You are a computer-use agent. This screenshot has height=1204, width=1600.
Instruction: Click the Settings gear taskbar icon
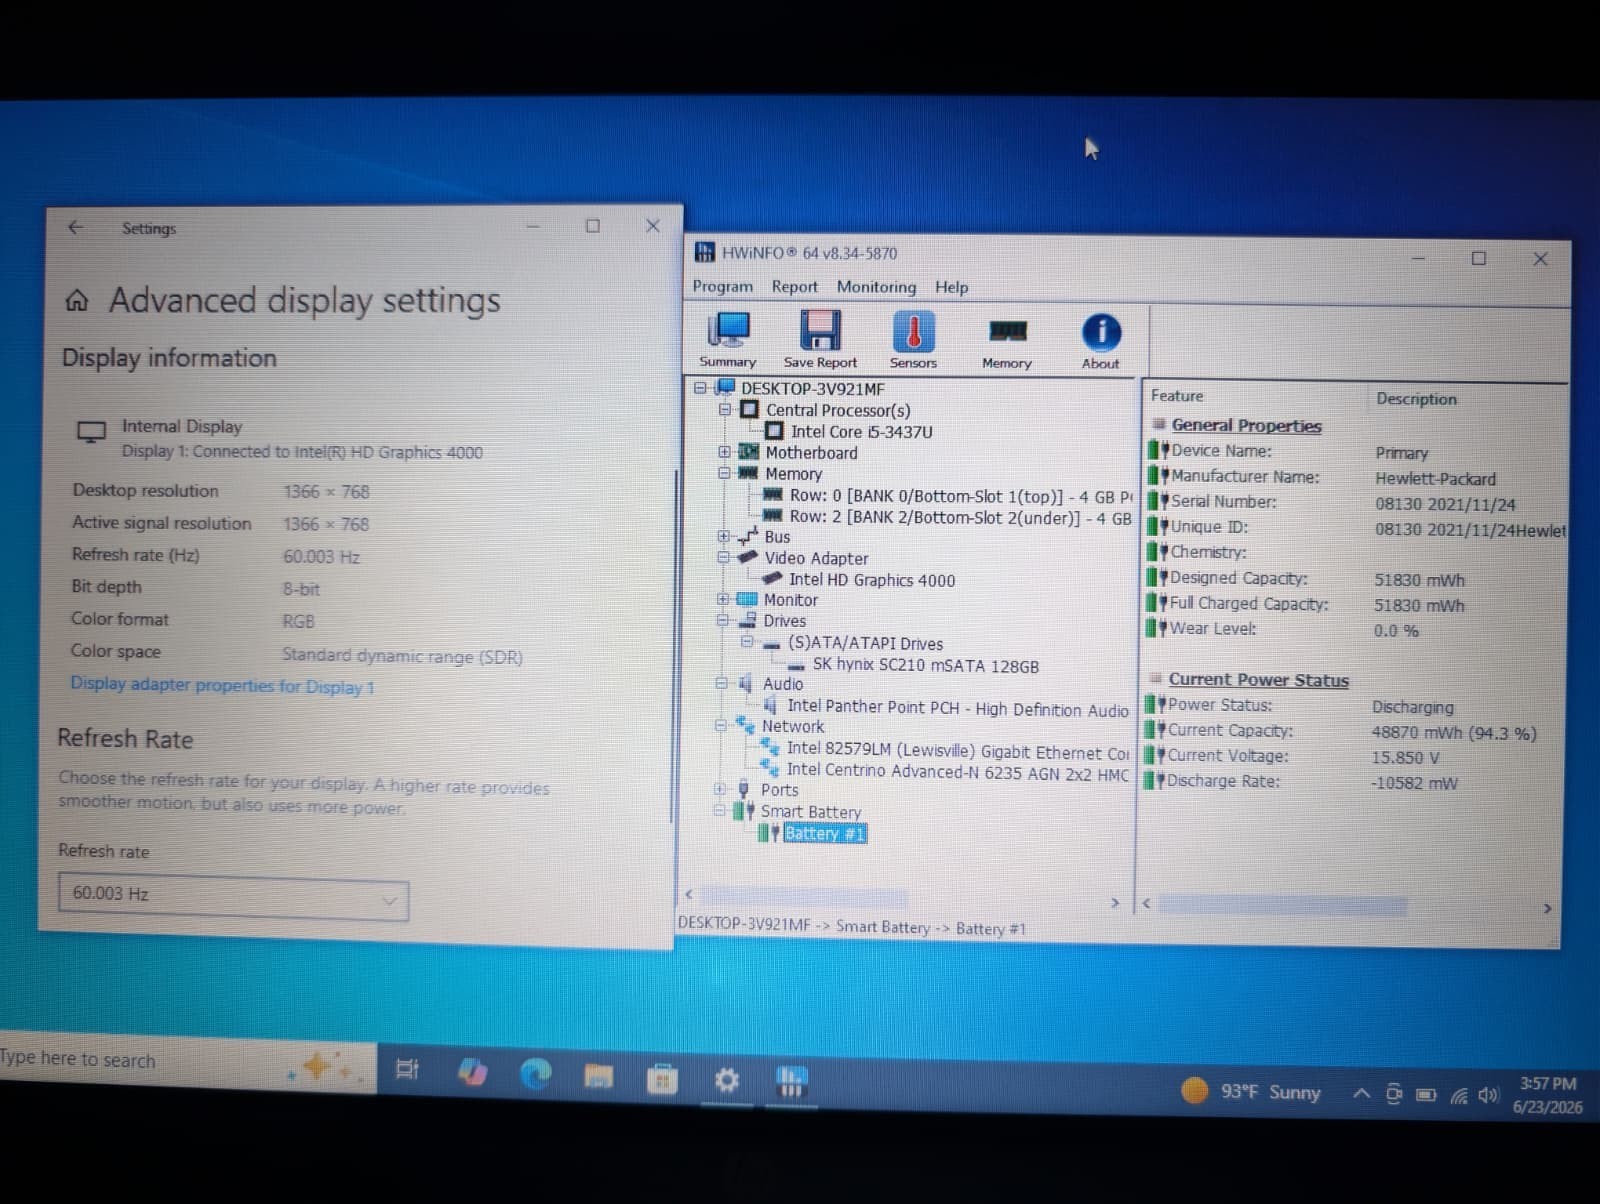point(727,1081)
